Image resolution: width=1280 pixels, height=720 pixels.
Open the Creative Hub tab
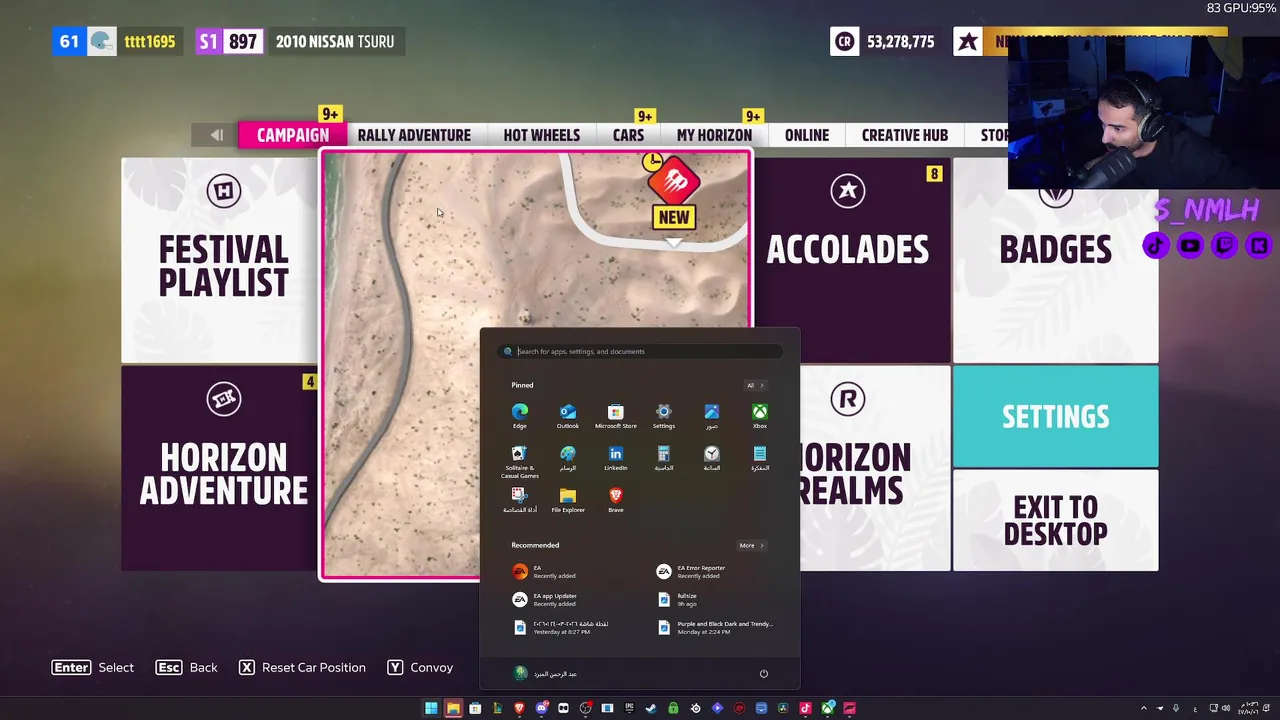point(905,135)
